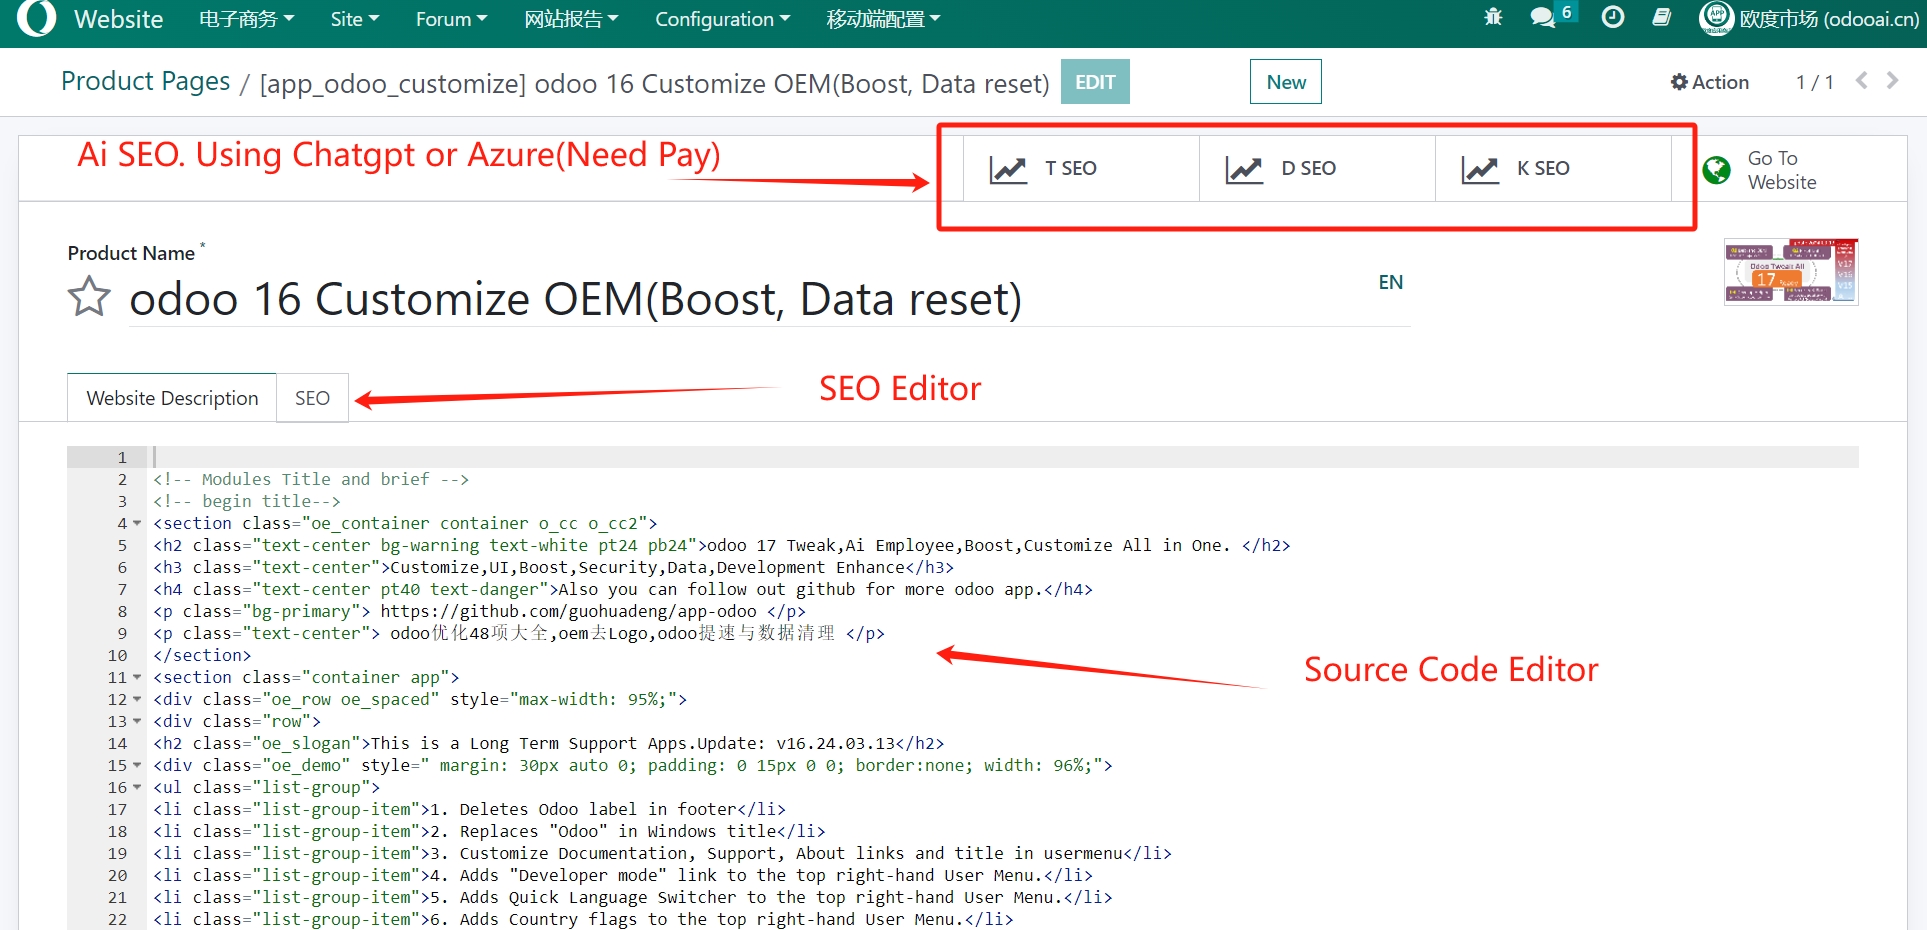Click the documentation book icon
Image resolution: width=1927 pixels, height=930 pixels.
pos(1662,17)
